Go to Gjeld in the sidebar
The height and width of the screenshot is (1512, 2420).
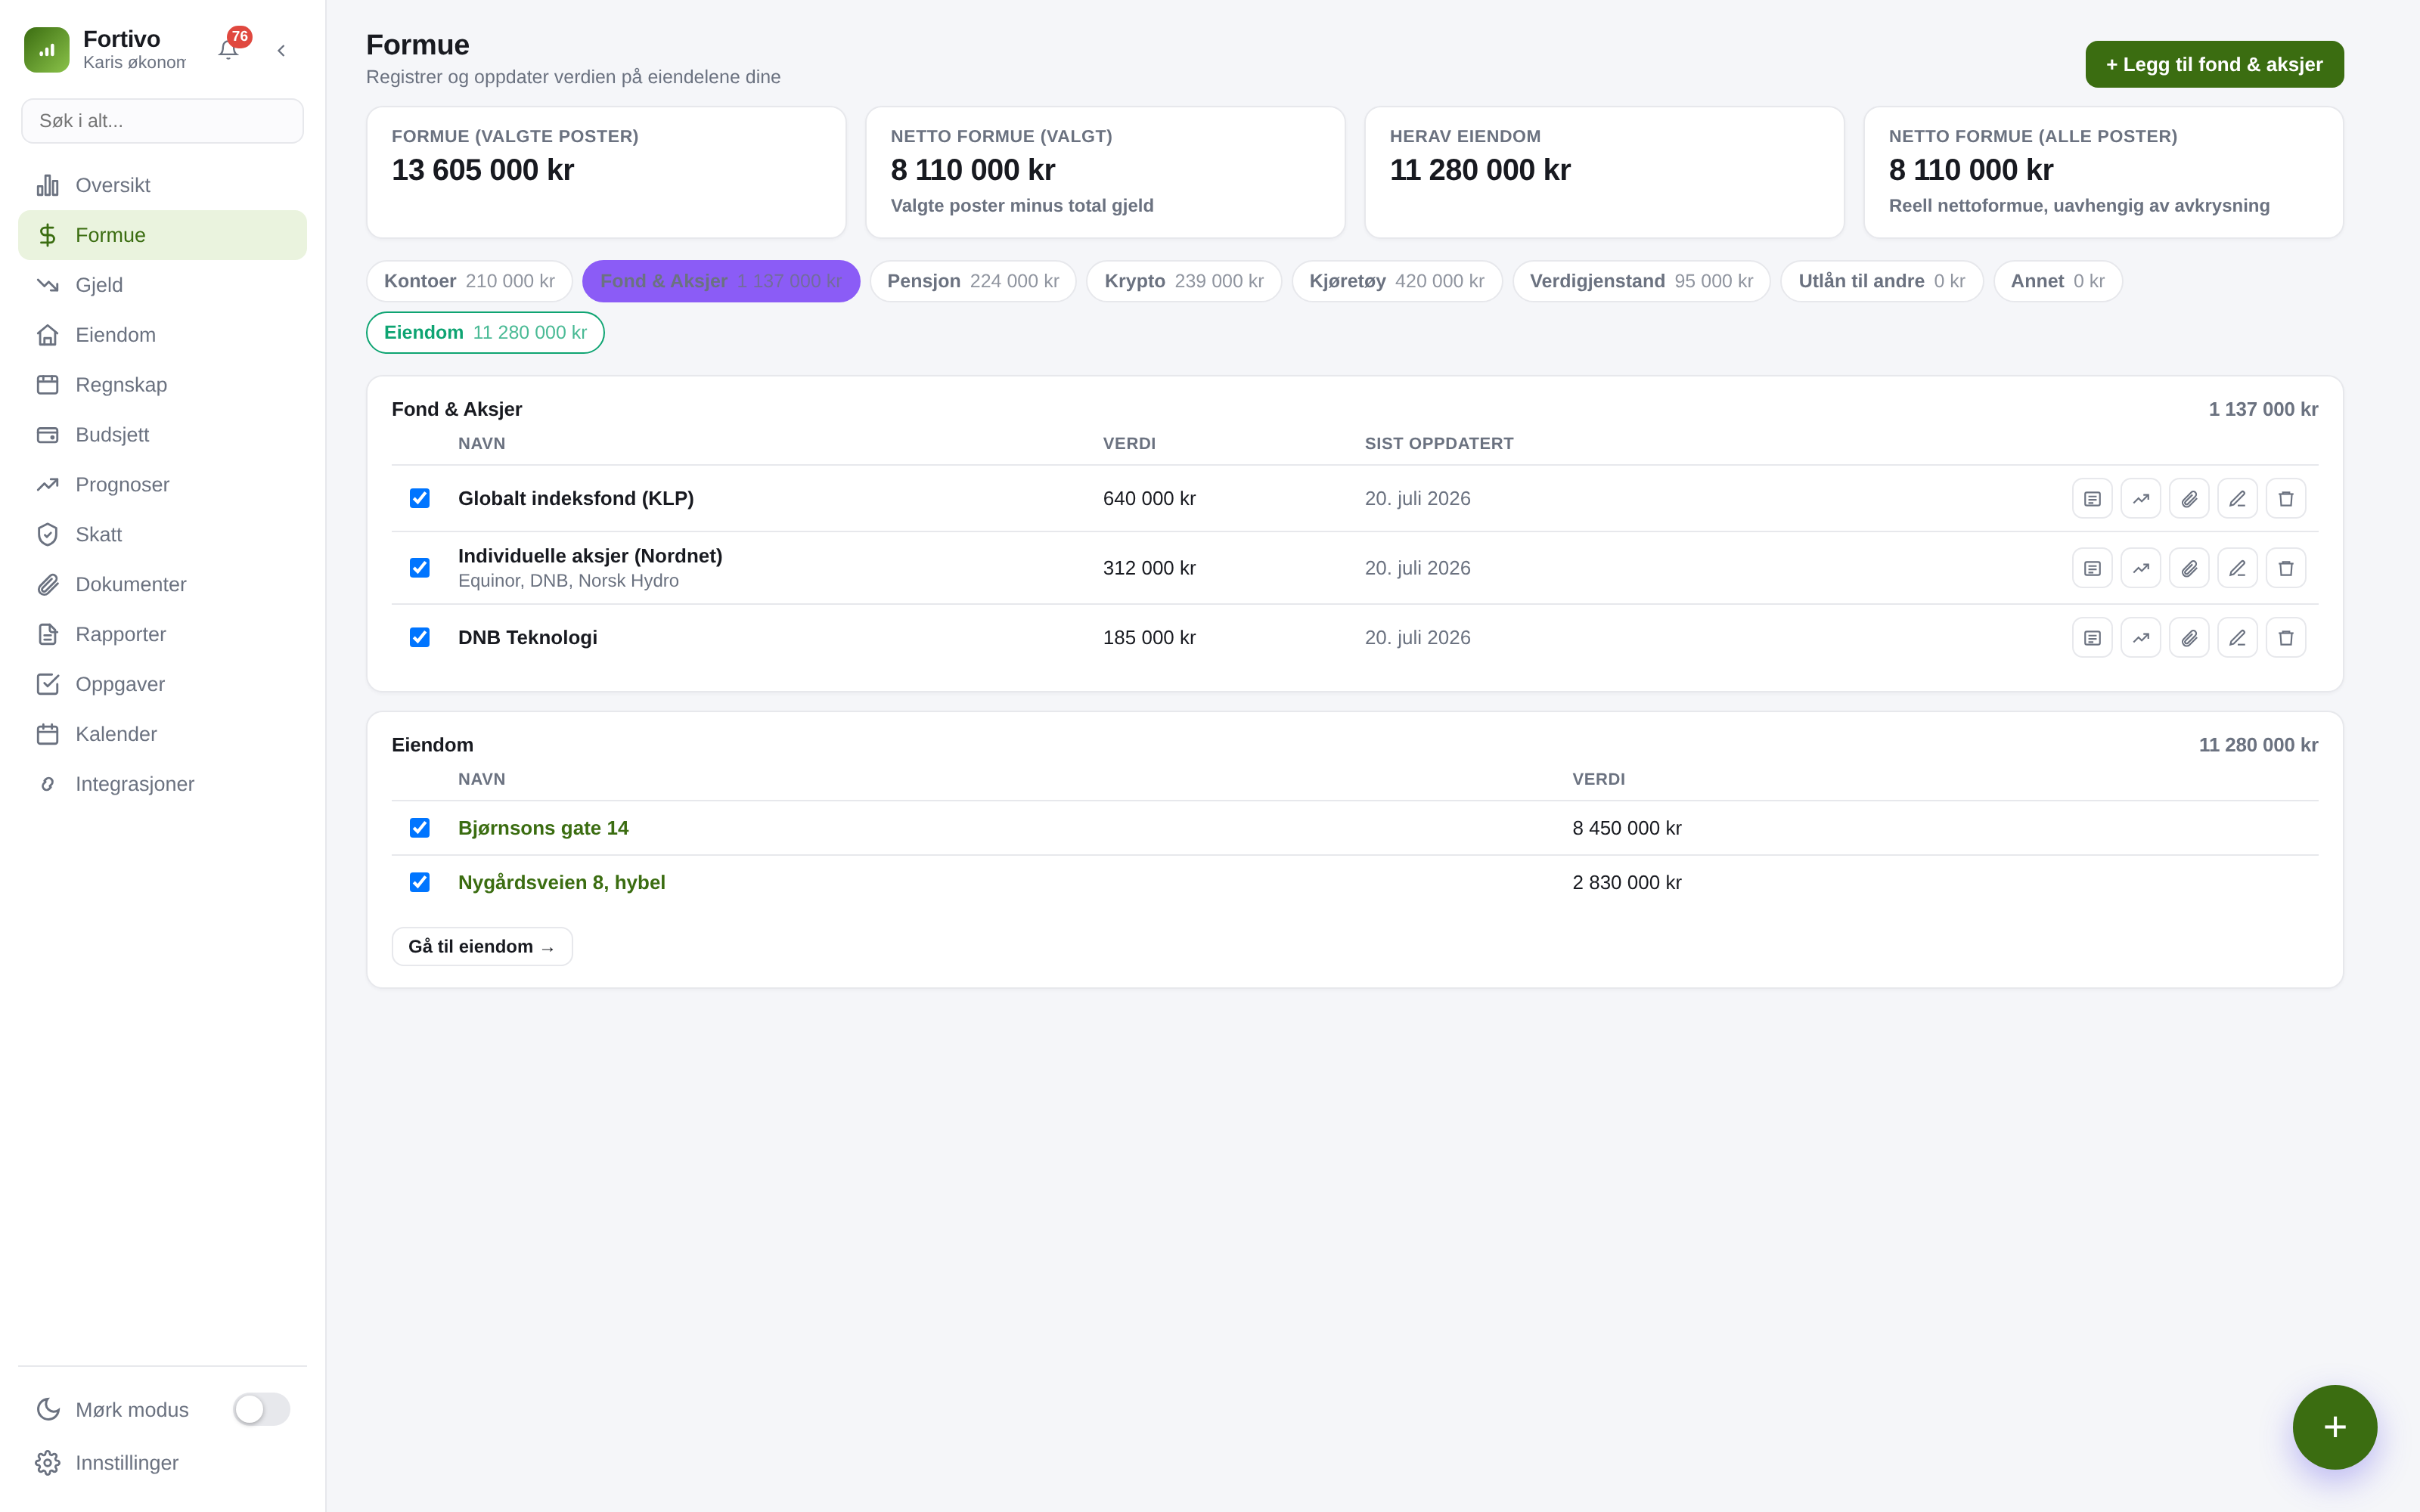pos(162,285)
